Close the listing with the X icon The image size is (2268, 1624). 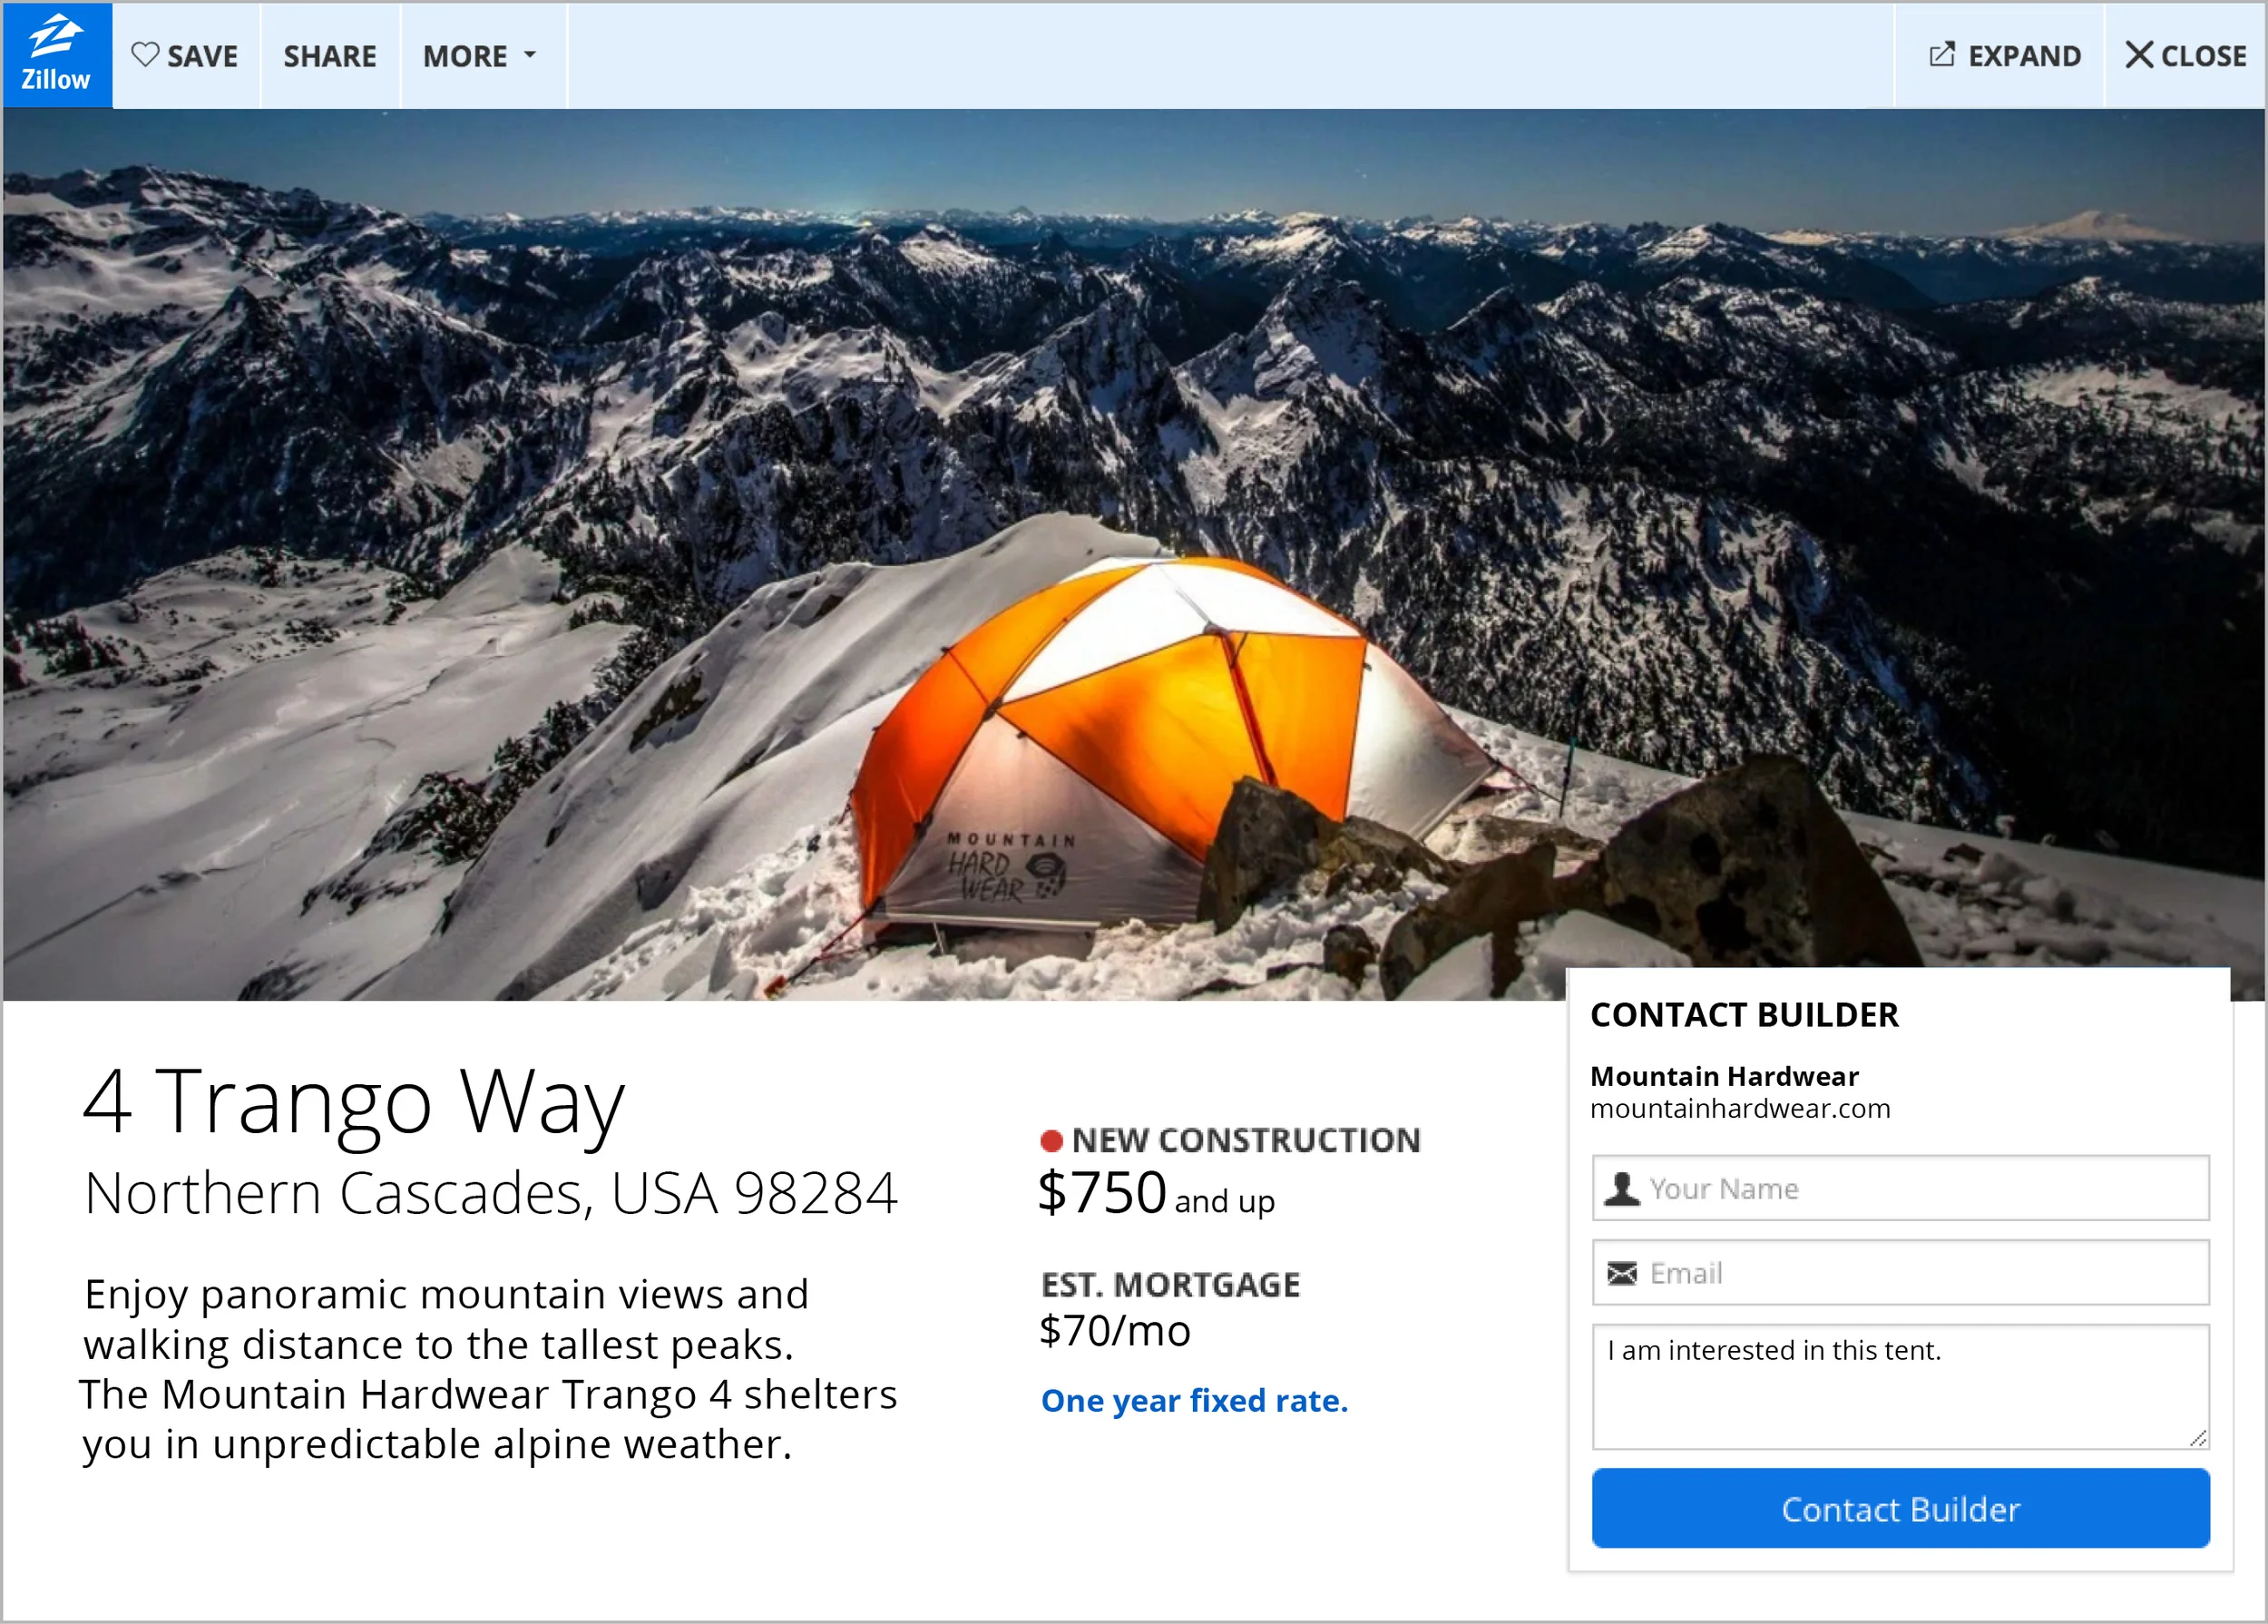coord(2139,55)
